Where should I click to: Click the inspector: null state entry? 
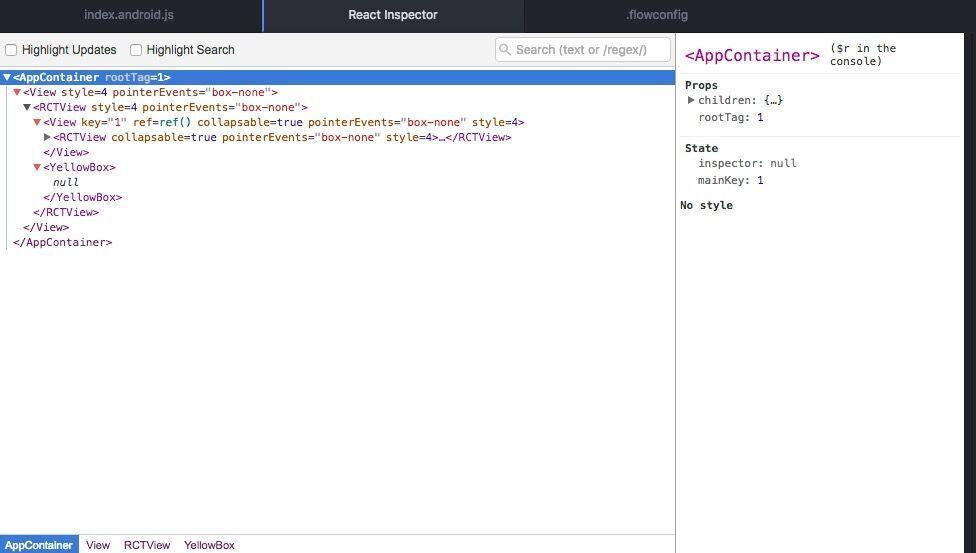click(747, 163)
